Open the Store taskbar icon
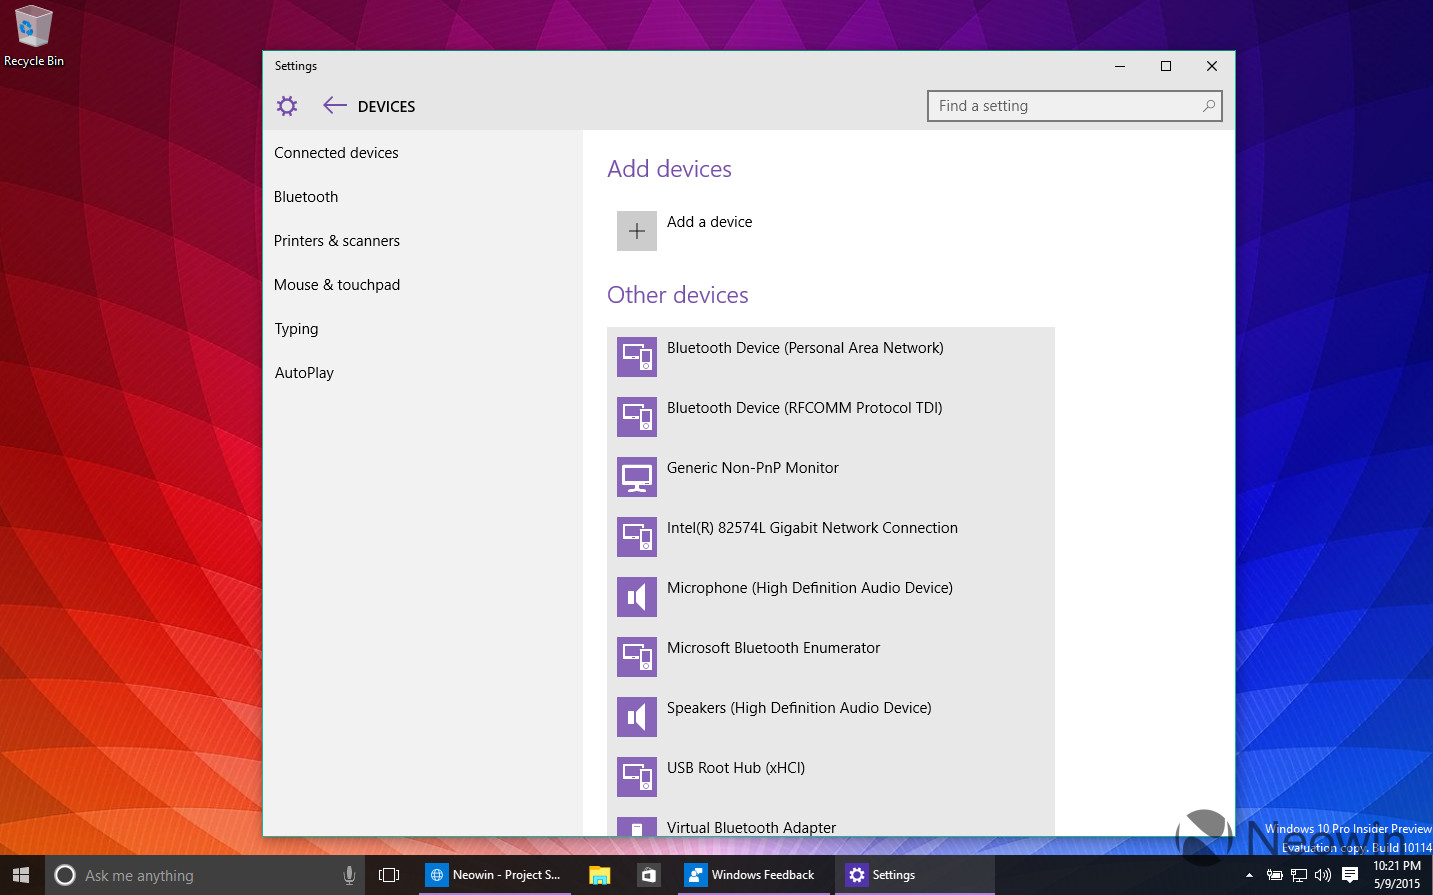 [649, 875]
